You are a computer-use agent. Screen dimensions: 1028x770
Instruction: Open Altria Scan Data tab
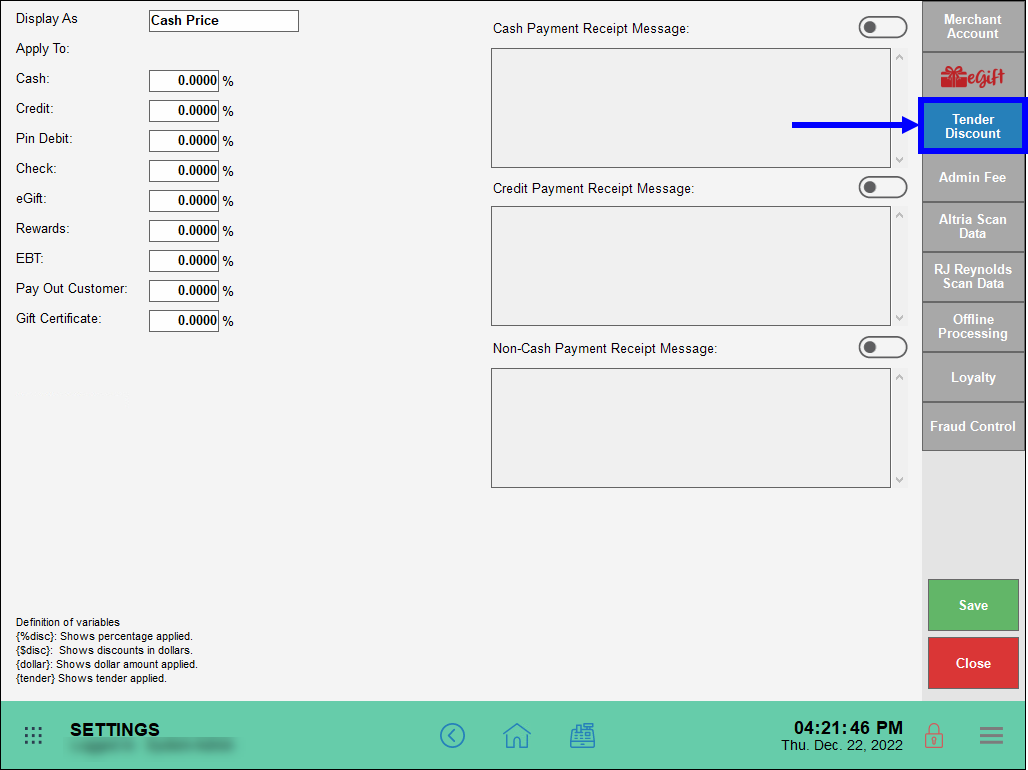pos(973,226)
